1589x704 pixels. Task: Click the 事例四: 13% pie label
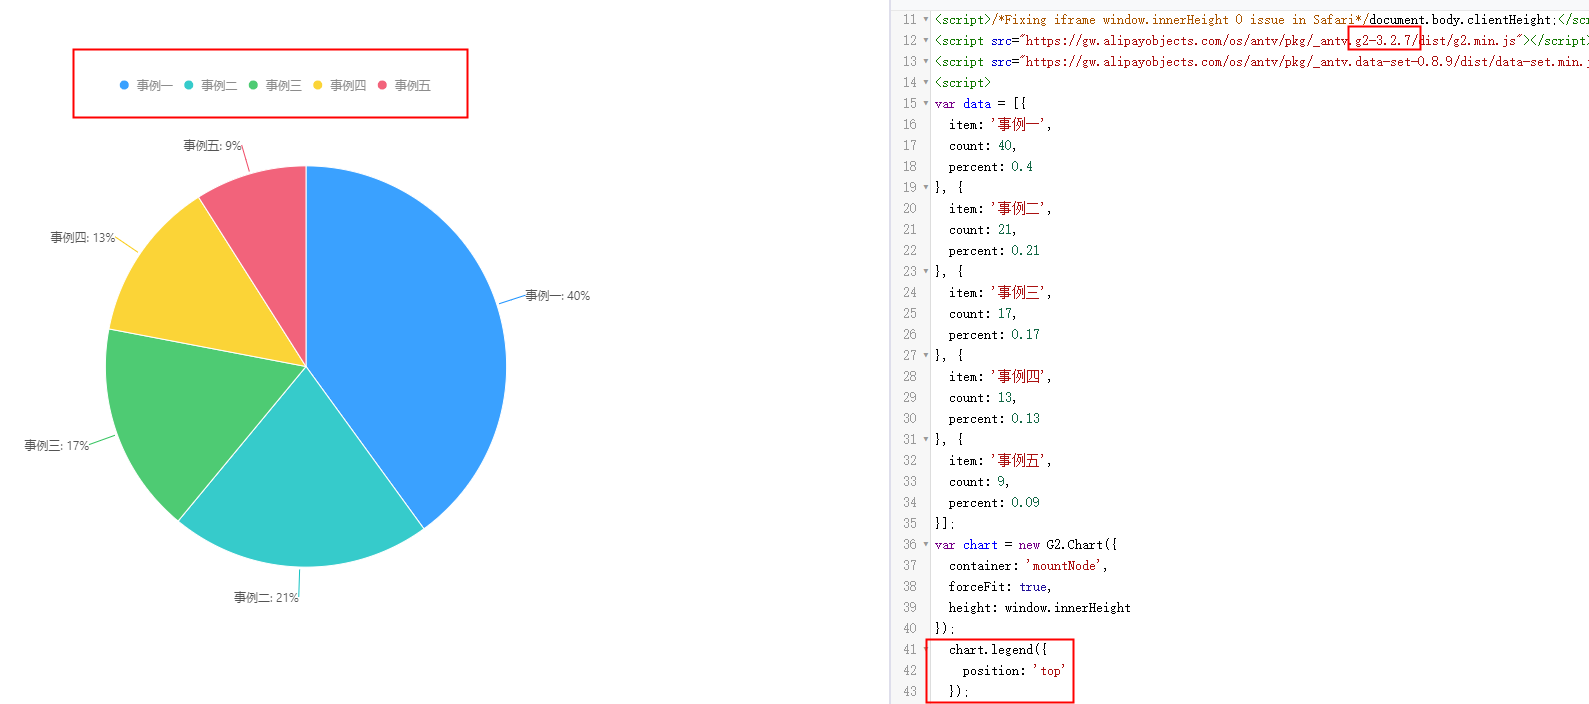[83, 238]
